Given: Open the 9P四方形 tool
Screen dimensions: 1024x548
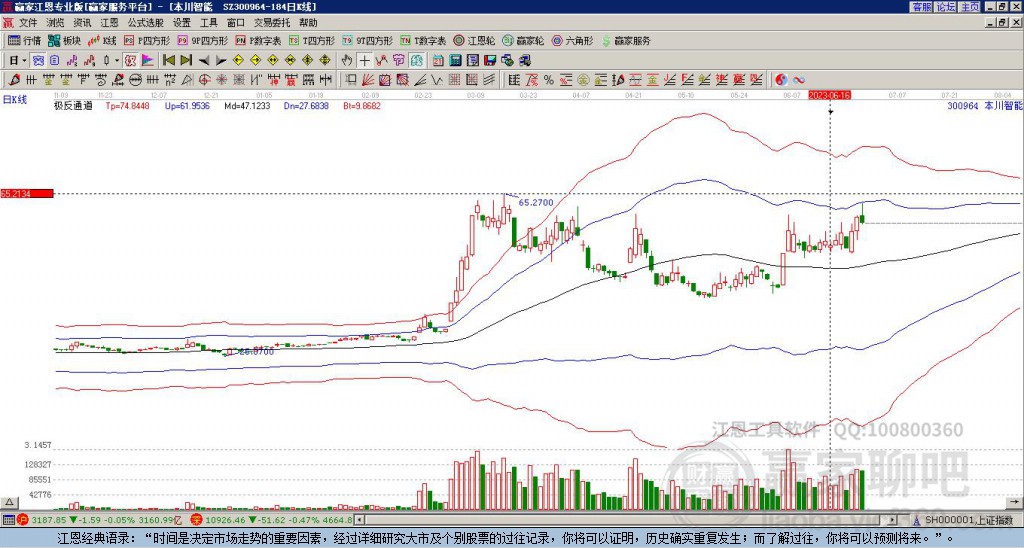Looking at the screenshot, I should pyautogui.click(x=202, y=40).
